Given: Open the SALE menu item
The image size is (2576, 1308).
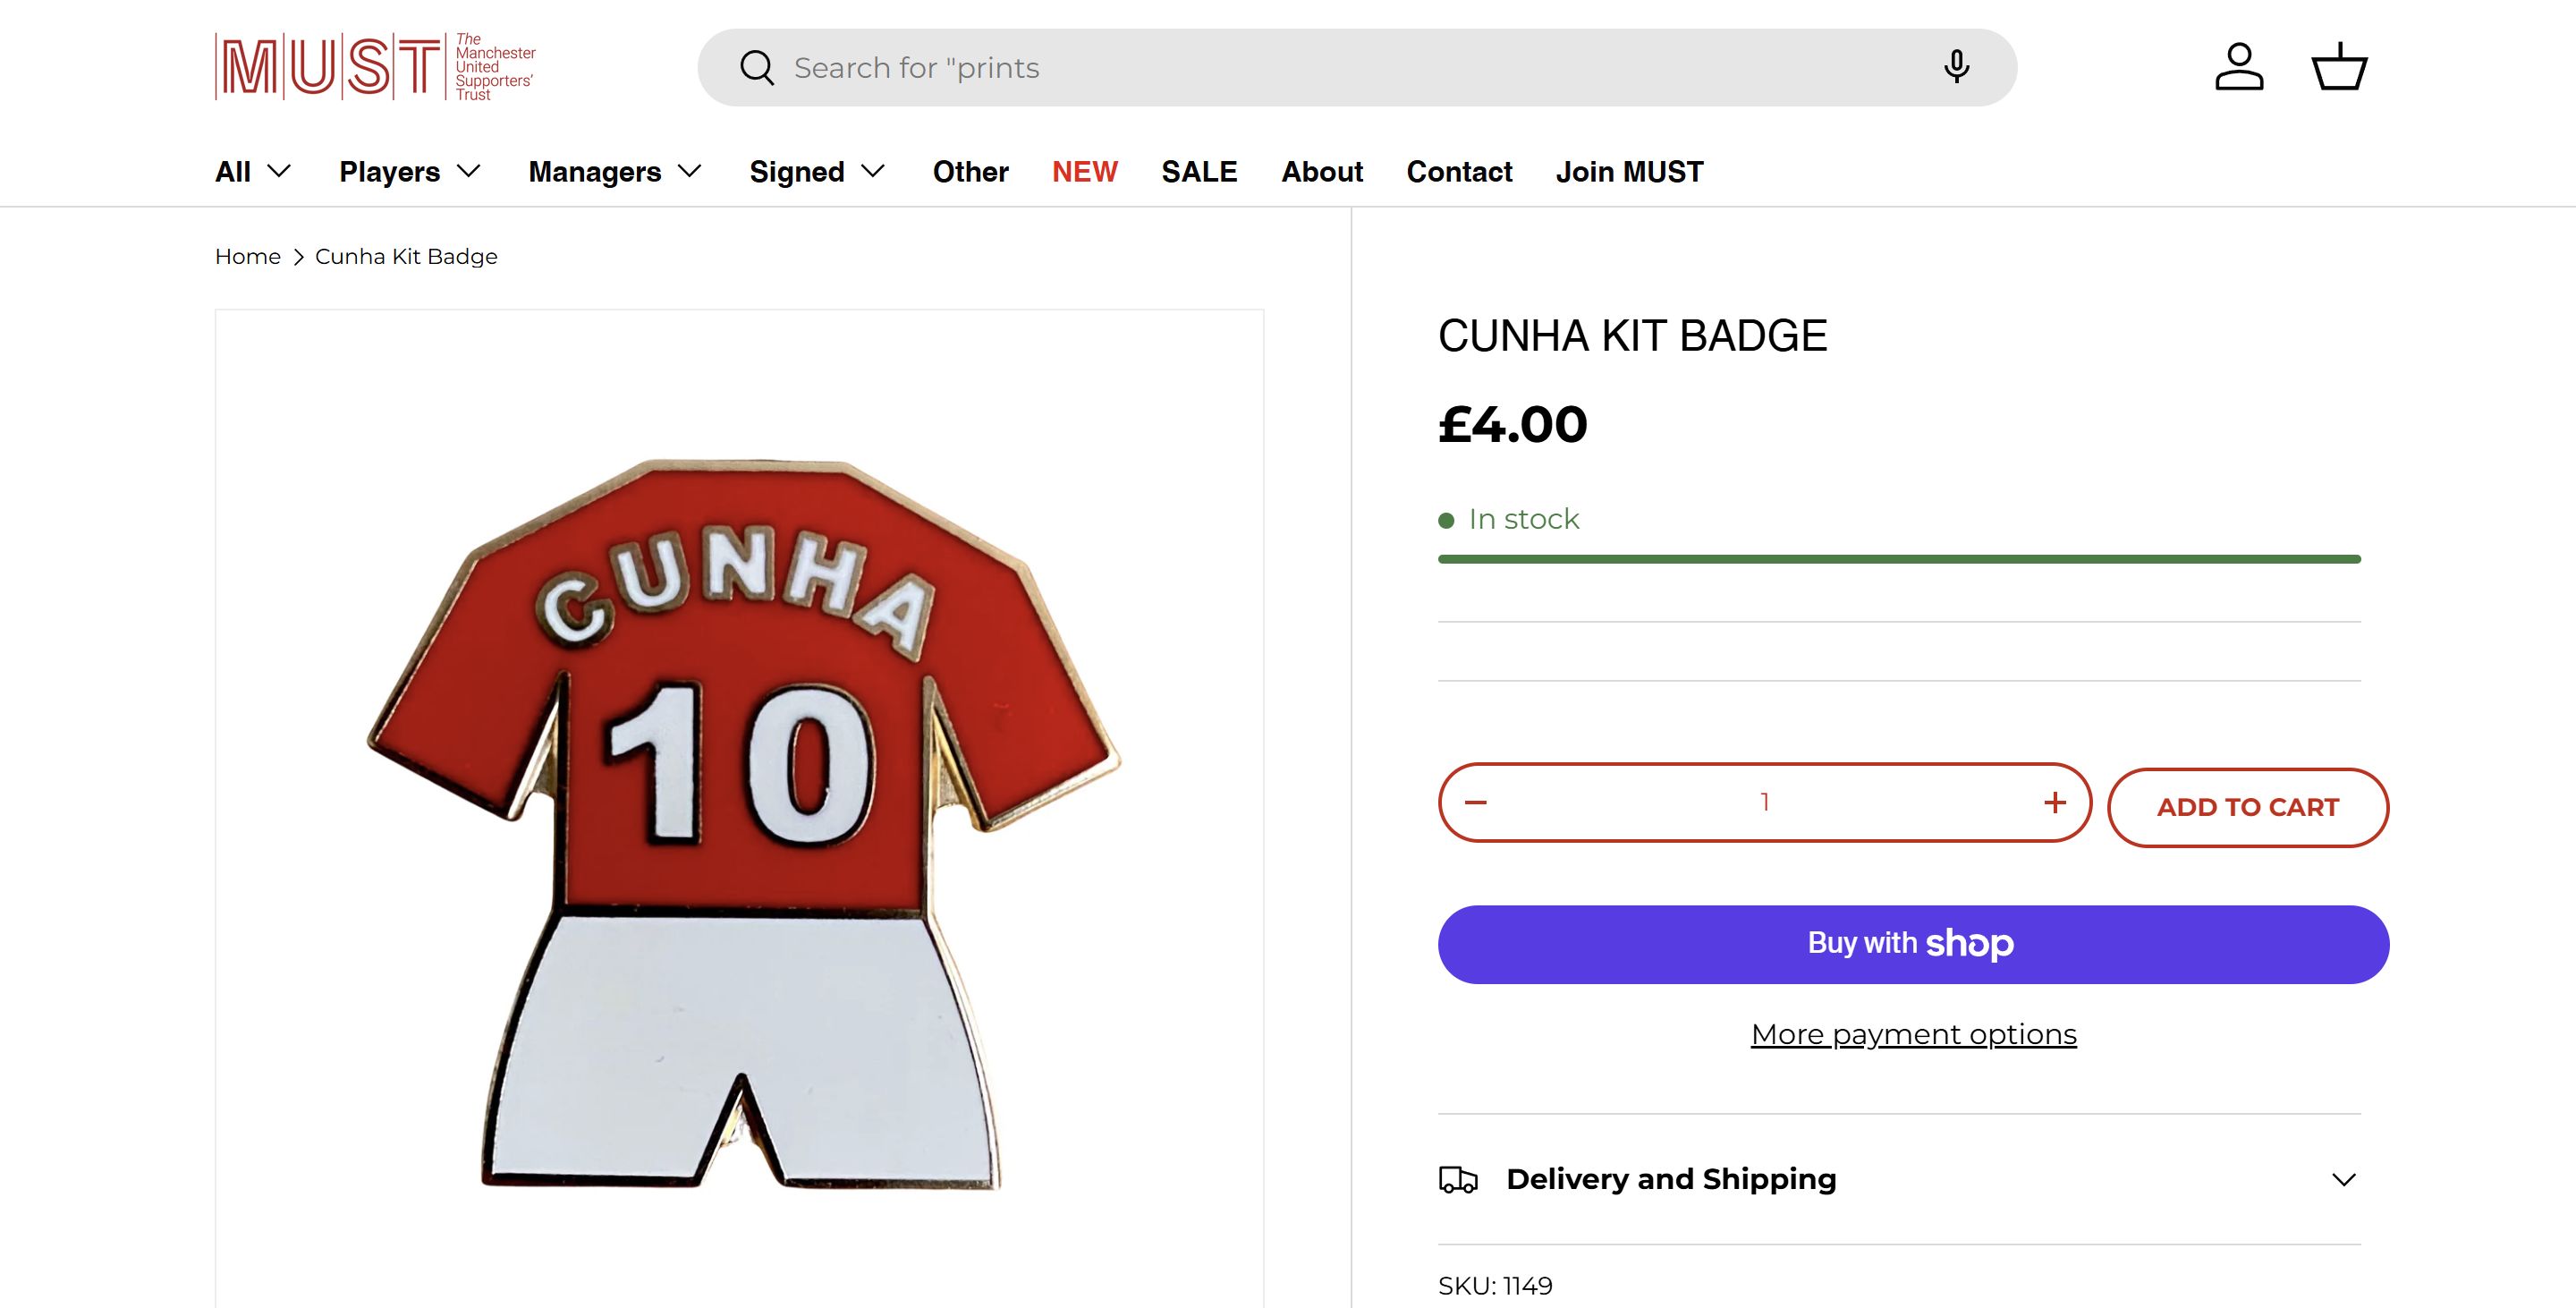Looking at the screenshot, I should (x=1199, y=172).
